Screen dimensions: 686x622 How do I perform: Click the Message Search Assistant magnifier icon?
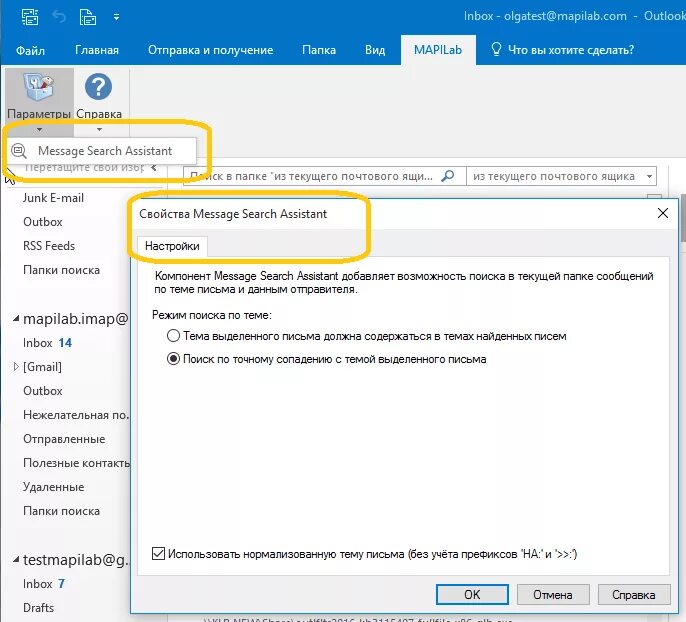tap(19, 151)
